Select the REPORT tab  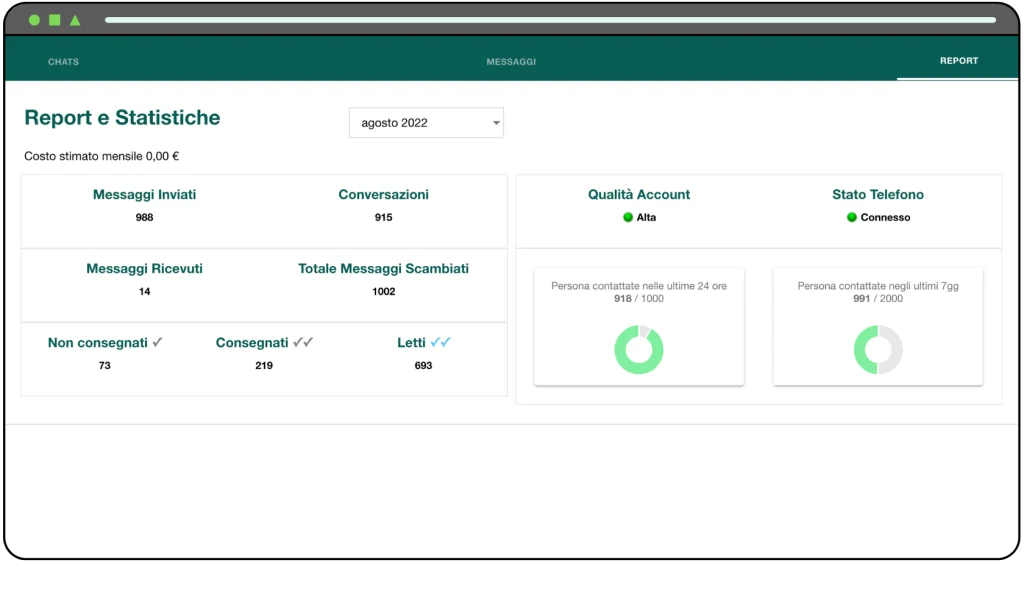tap(959, 61)
